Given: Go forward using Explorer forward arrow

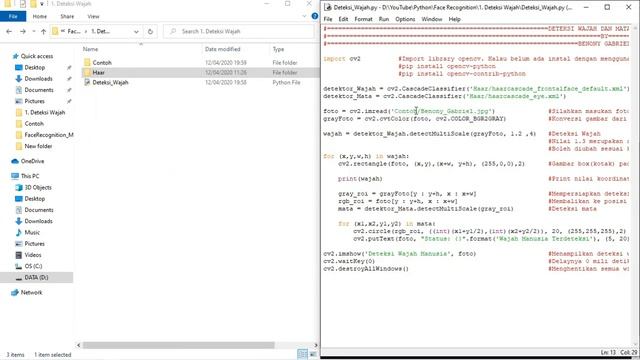Looking at the screenshot, I should pos(22,31).
